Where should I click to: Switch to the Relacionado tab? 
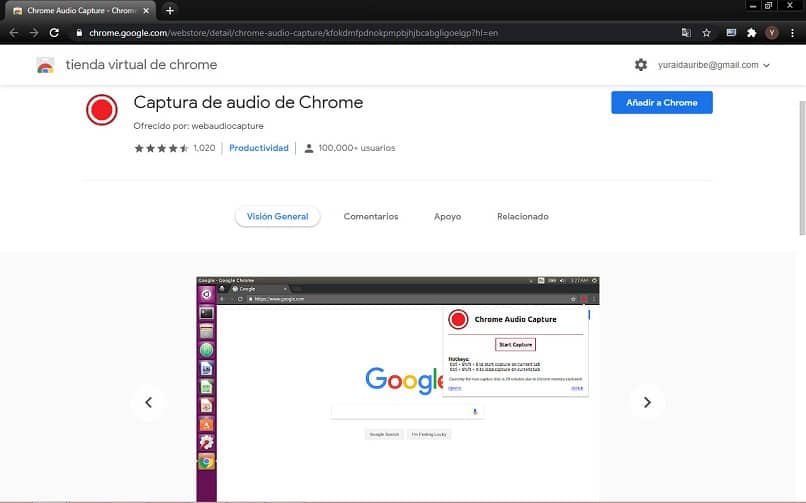pos(522,216)
